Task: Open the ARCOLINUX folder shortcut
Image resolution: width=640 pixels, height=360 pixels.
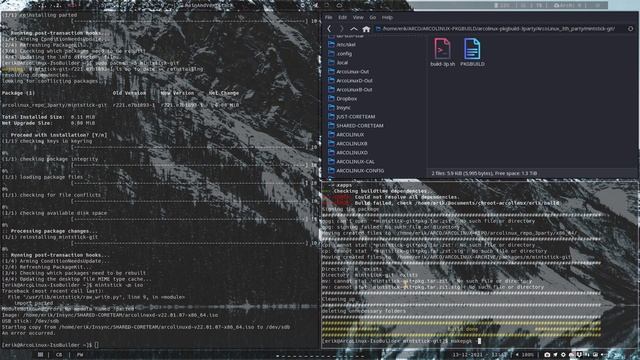Action: pos(346,134)
